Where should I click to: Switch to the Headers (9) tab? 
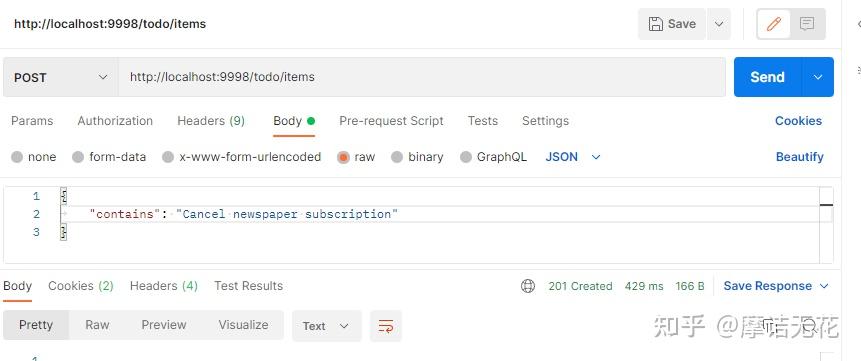click(x=211, y=121)
